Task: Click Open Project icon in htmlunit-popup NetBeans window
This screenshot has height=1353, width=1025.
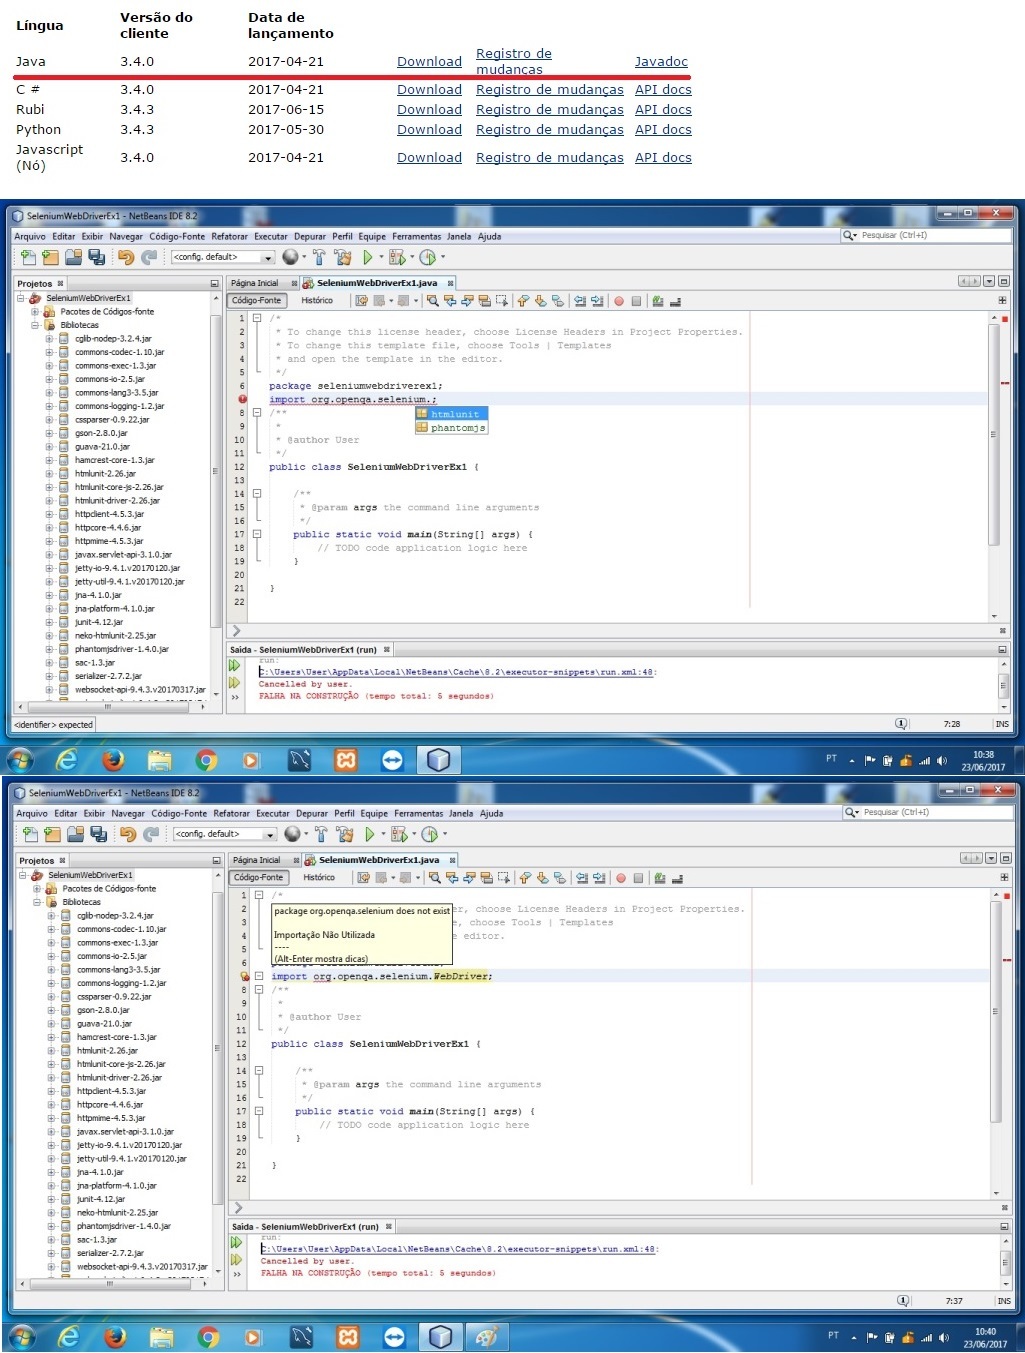Action: (x=74, y=257)
